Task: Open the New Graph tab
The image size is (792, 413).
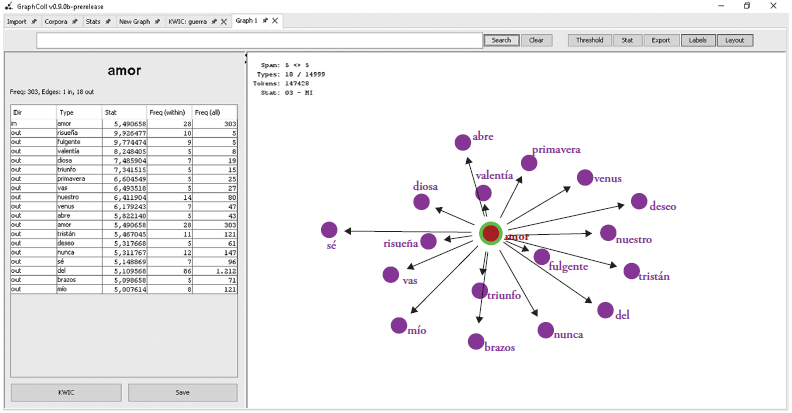Action: pyautogui.click(x=136, y=21)
